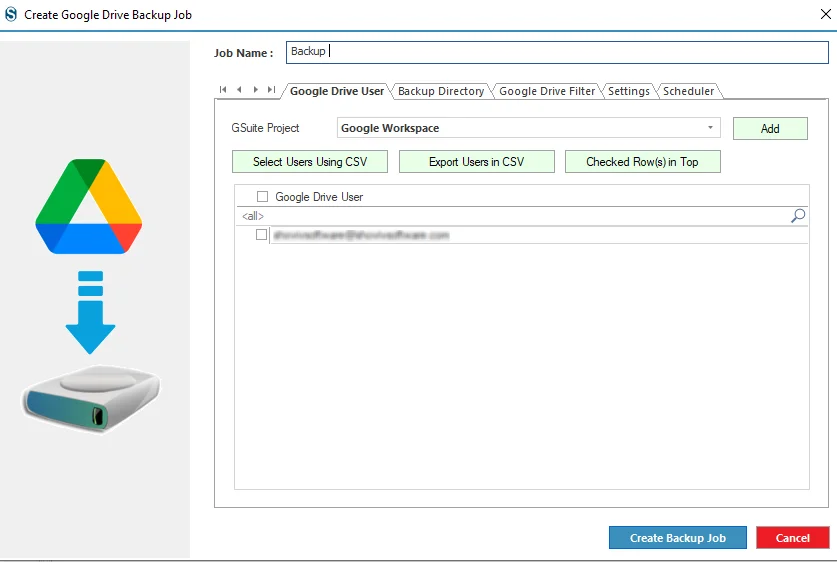The image size is (837, 562).
Task: Go to first tab using navigation arrow
Action: pyautogui.click(x=223, y=90)
